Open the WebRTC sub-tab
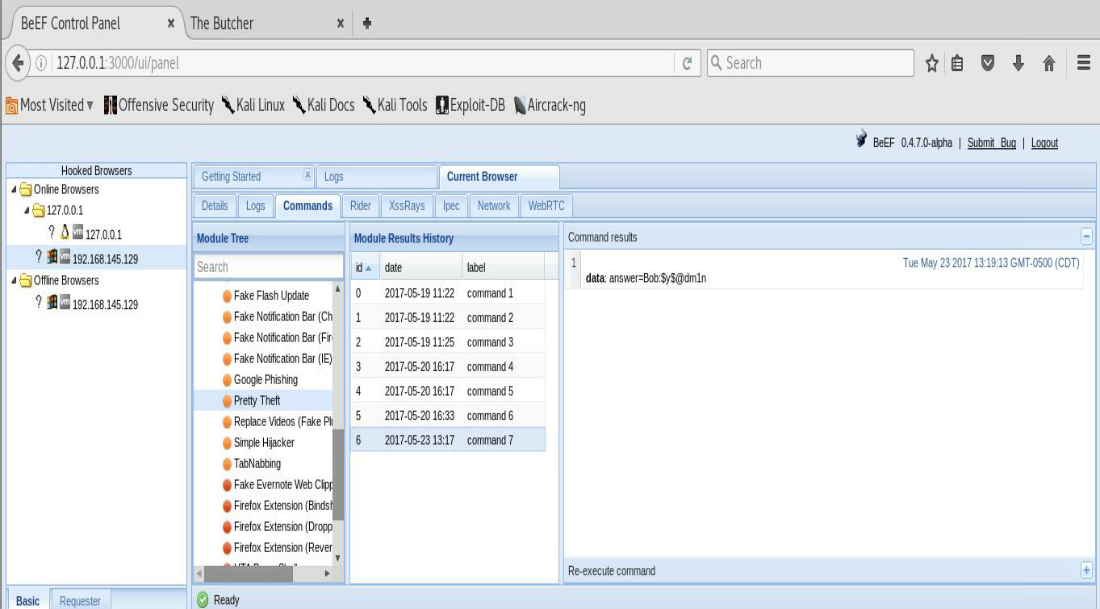 point(546,206)
